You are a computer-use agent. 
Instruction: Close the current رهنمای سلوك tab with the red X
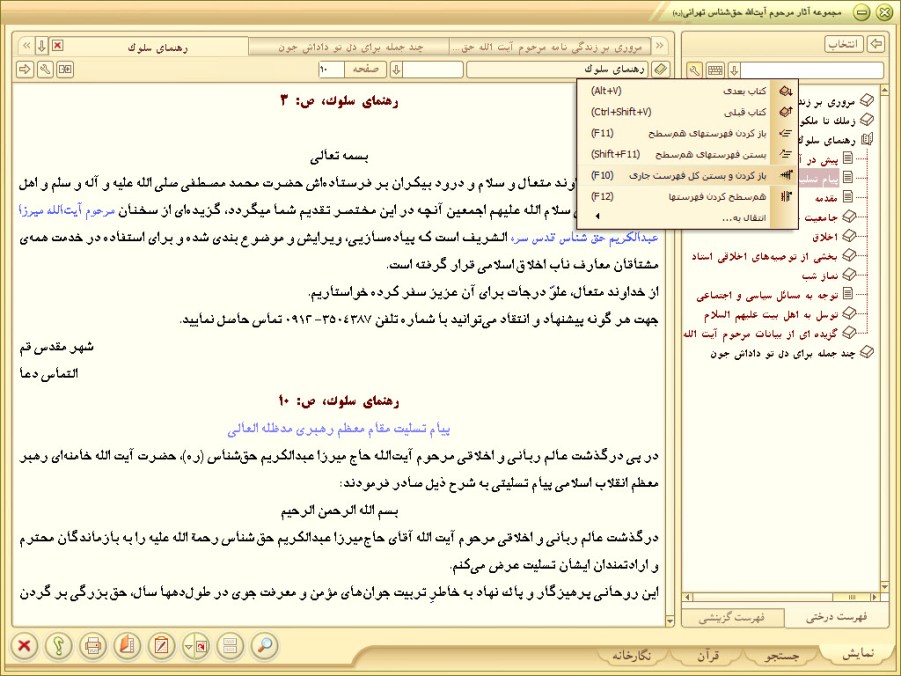point(57,45)
